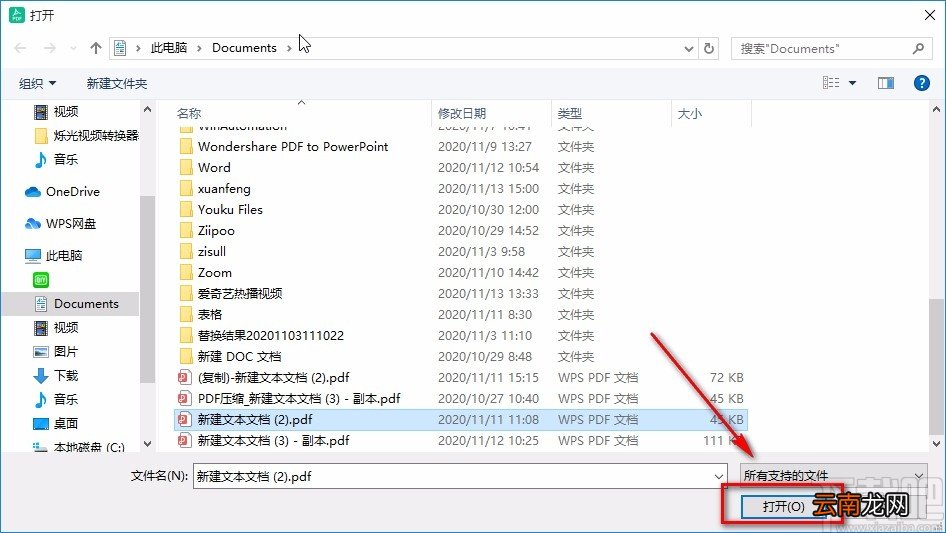This screenshot has width=946, height=533.
Task: Click the 音乐 note icon under 烁光视频转换器
Action: tap(40, 159)
